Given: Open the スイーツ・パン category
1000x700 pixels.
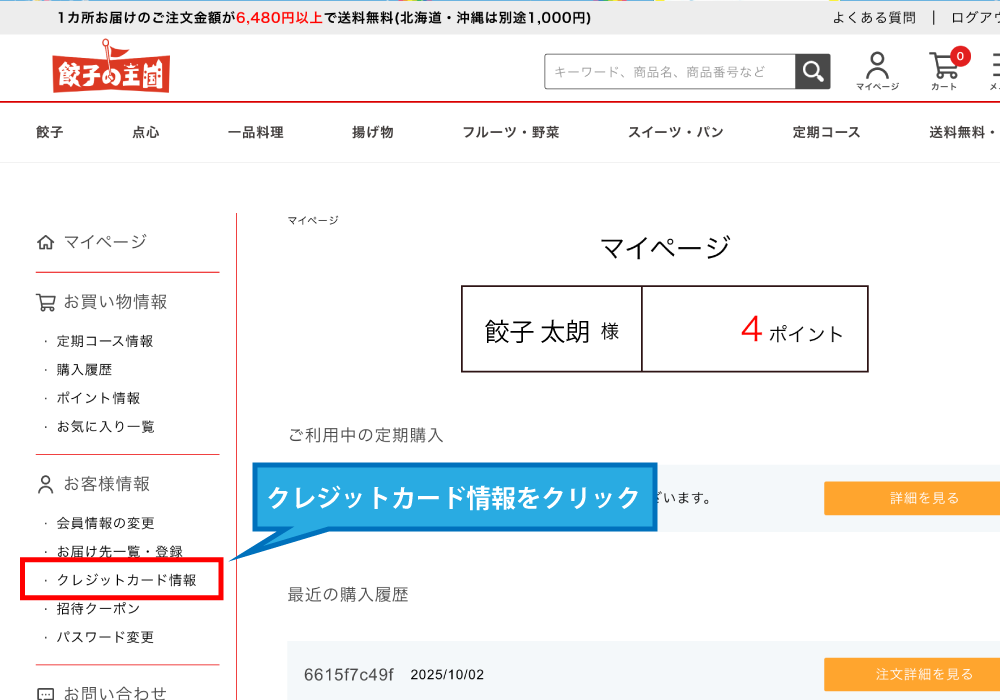Looking at the screenshot, I should (675, 132).
